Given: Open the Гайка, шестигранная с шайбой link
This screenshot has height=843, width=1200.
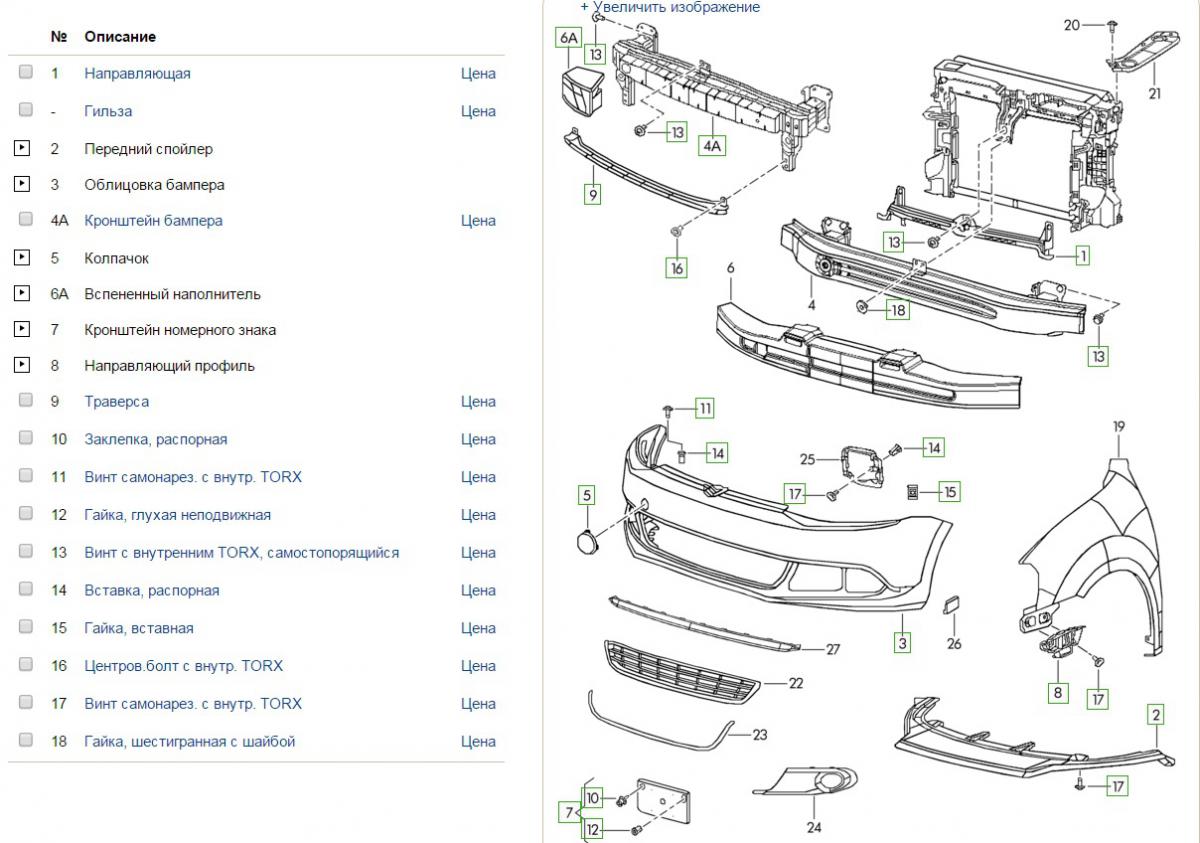Looking at the screenshot, I should pyautogui.click(x=190, y=741).
